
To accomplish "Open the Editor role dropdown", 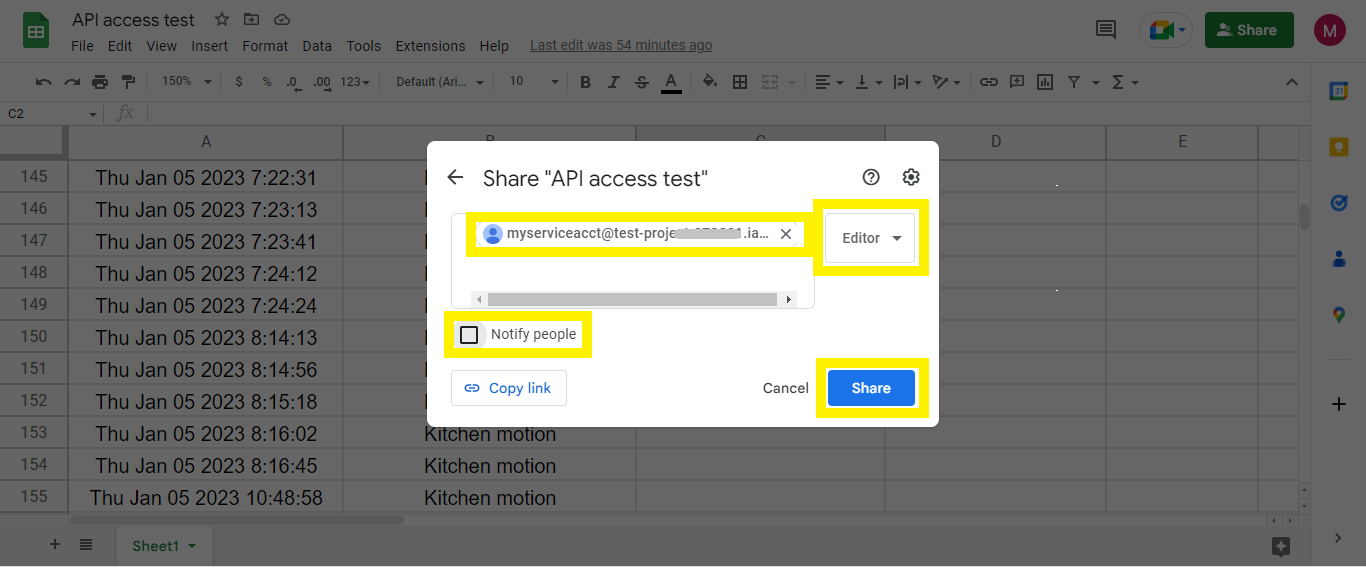I will click(x=870, y=238).
